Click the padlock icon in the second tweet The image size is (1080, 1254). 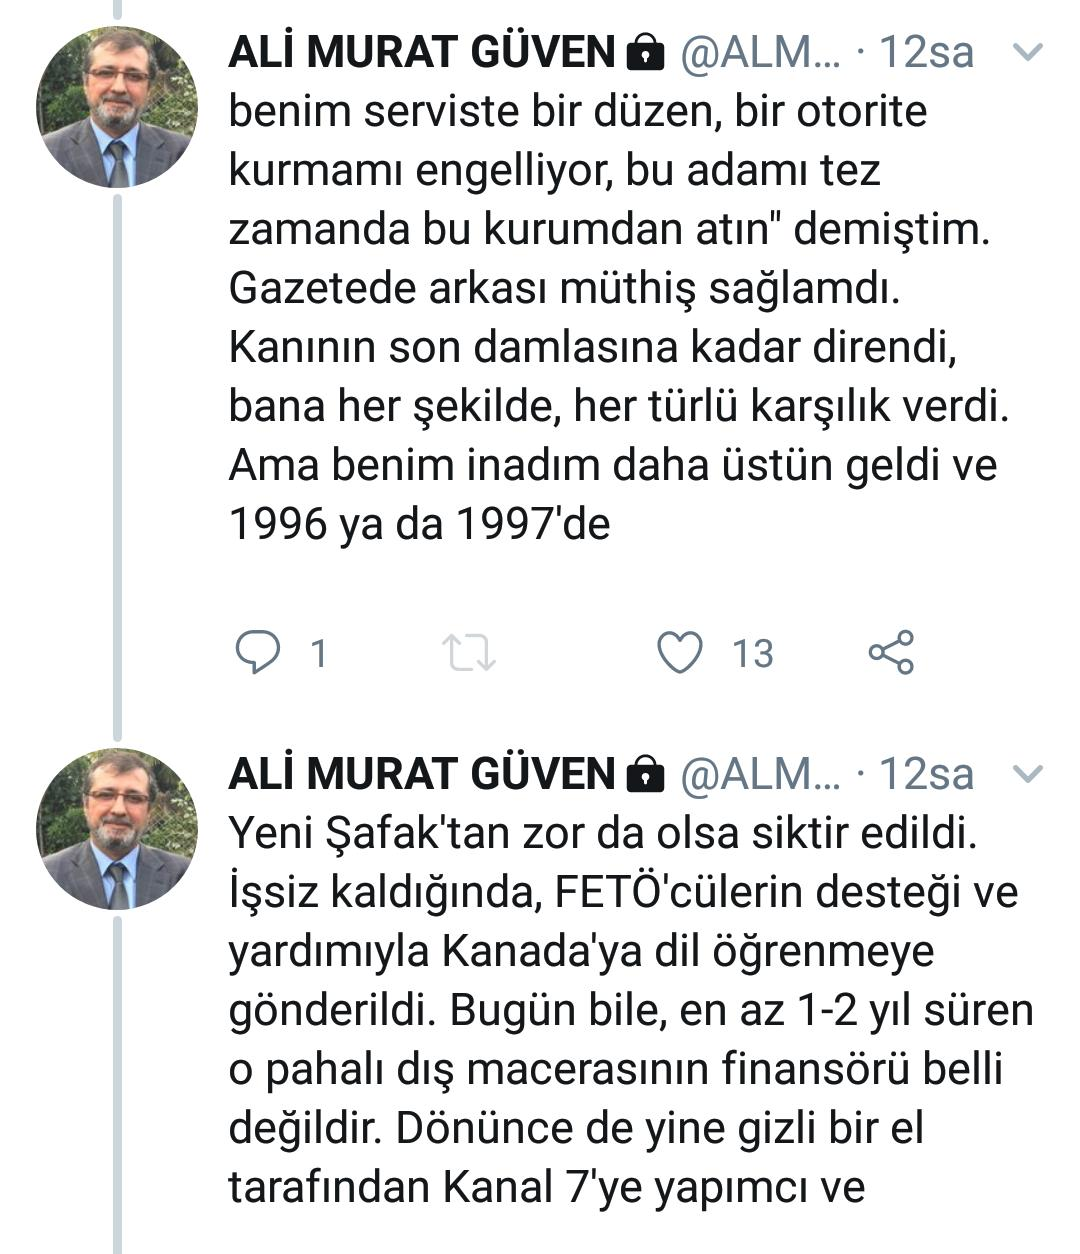[645, 774]
